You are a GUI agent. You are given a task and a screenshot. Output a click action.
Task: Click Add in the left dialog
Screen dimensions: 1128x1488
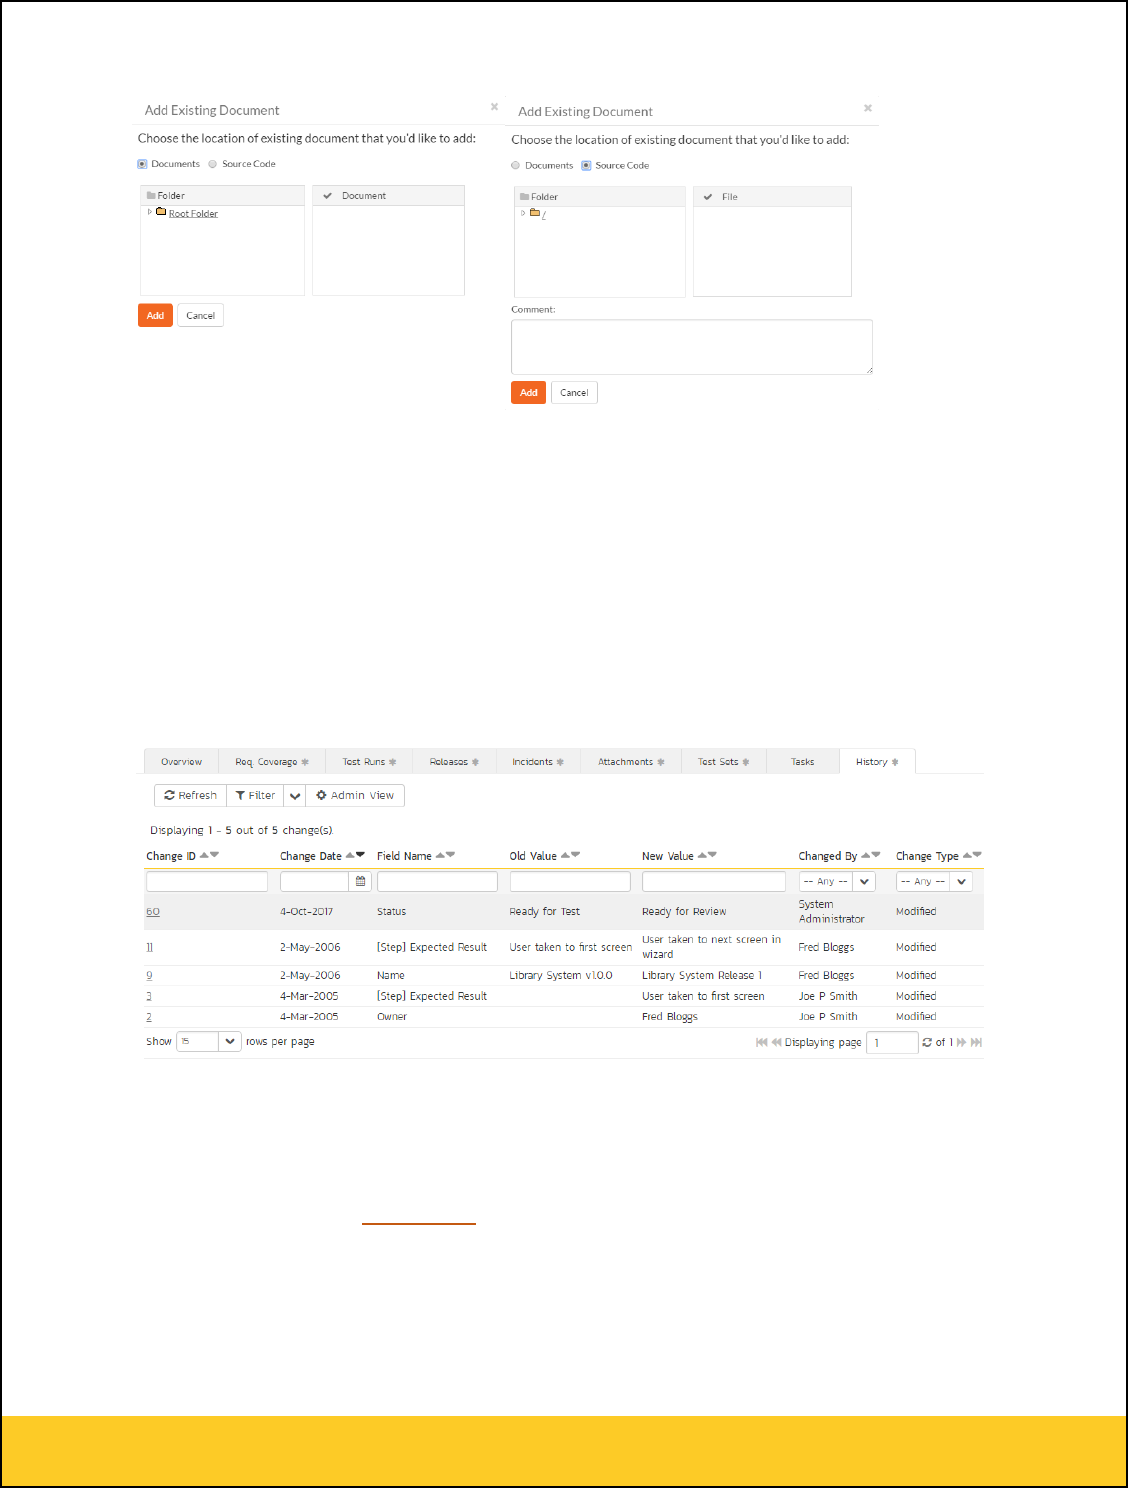[155, 315]
